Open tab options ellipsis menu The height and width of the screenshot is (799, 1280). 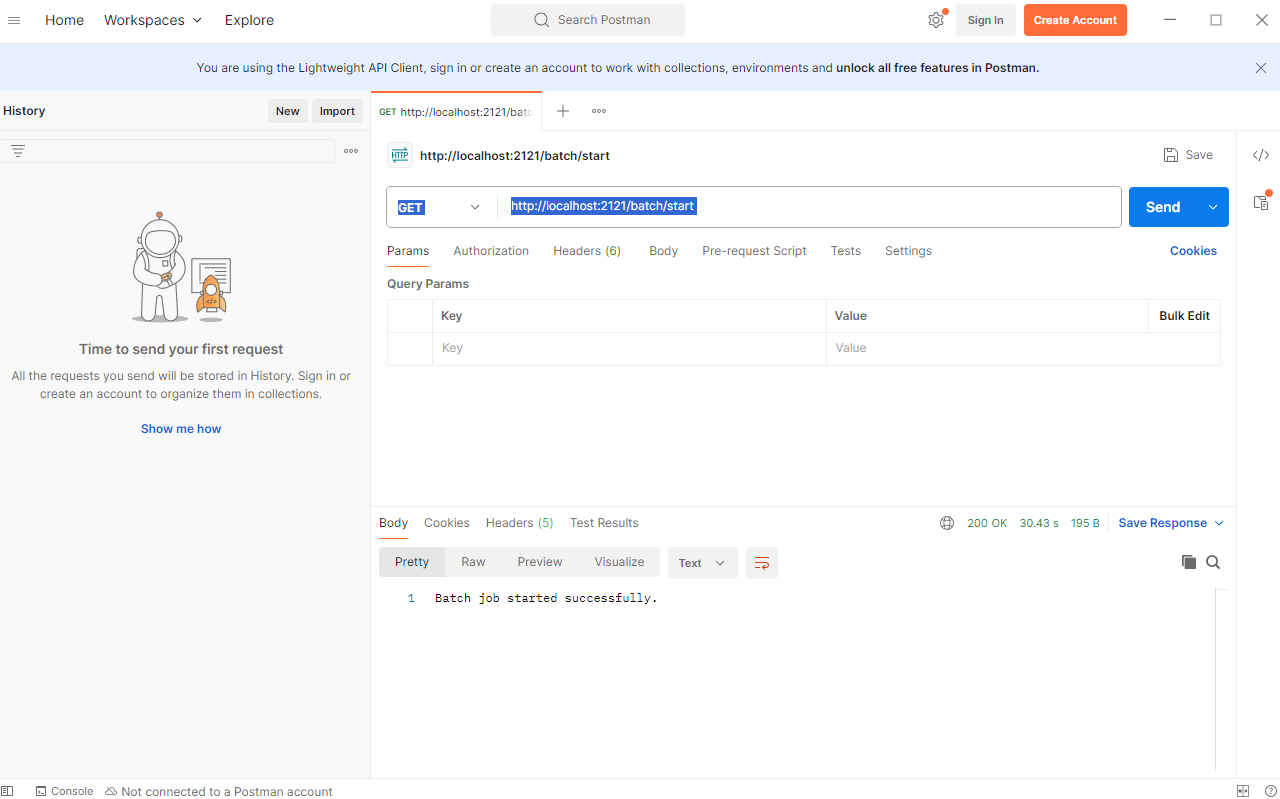[599, 111]
